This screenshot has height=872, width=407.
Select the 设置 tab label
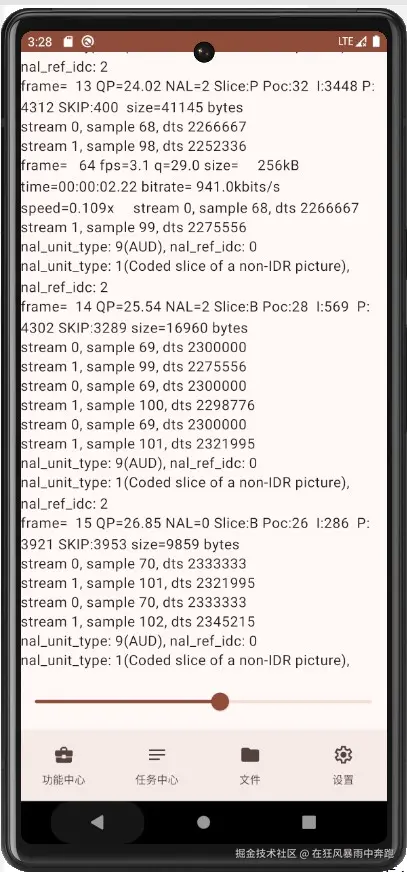click(343, 780)
